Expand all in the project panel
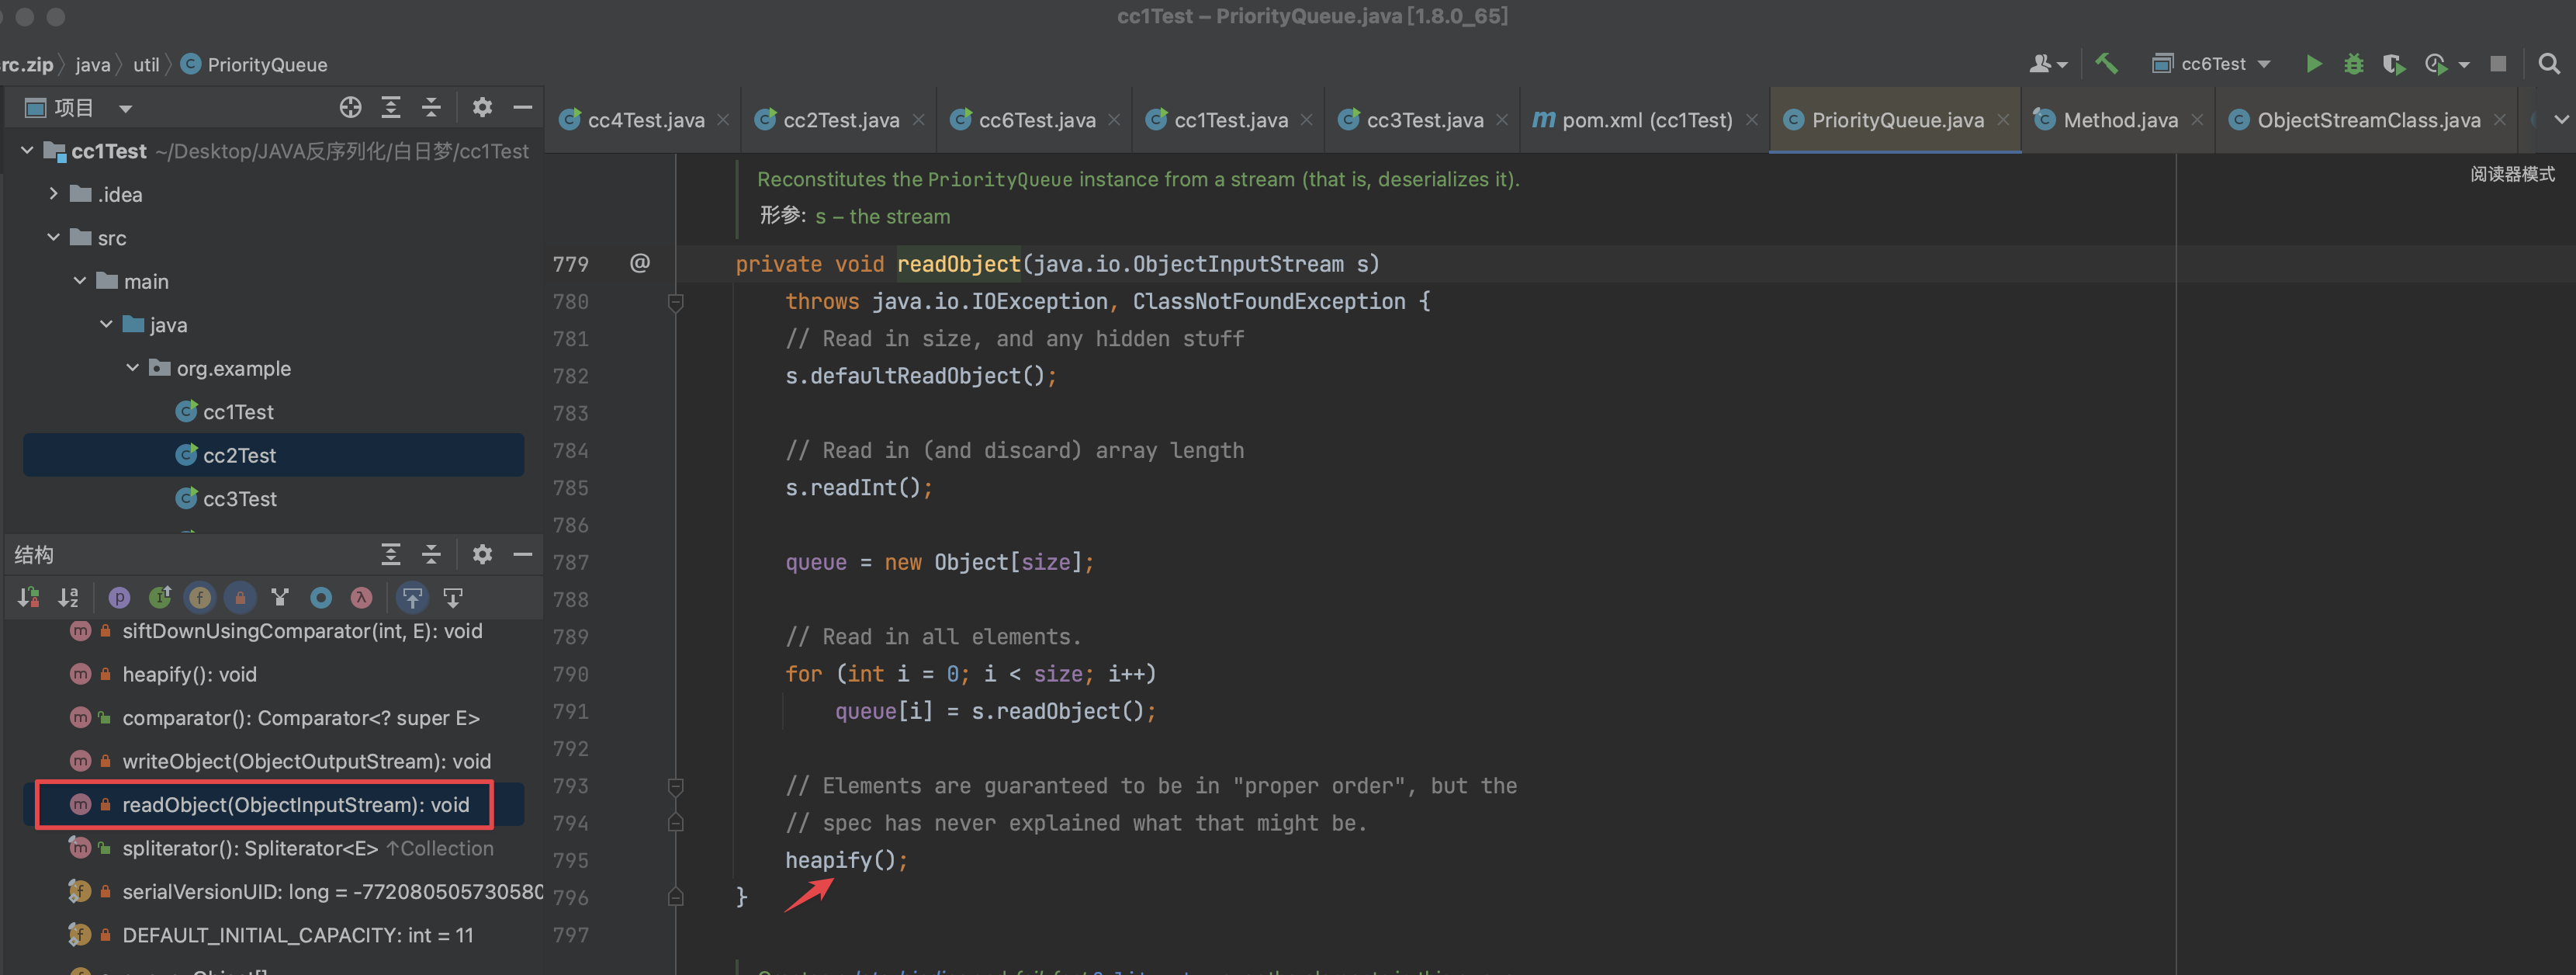Viewport: 2576px width, 975px height. (391, 107)
